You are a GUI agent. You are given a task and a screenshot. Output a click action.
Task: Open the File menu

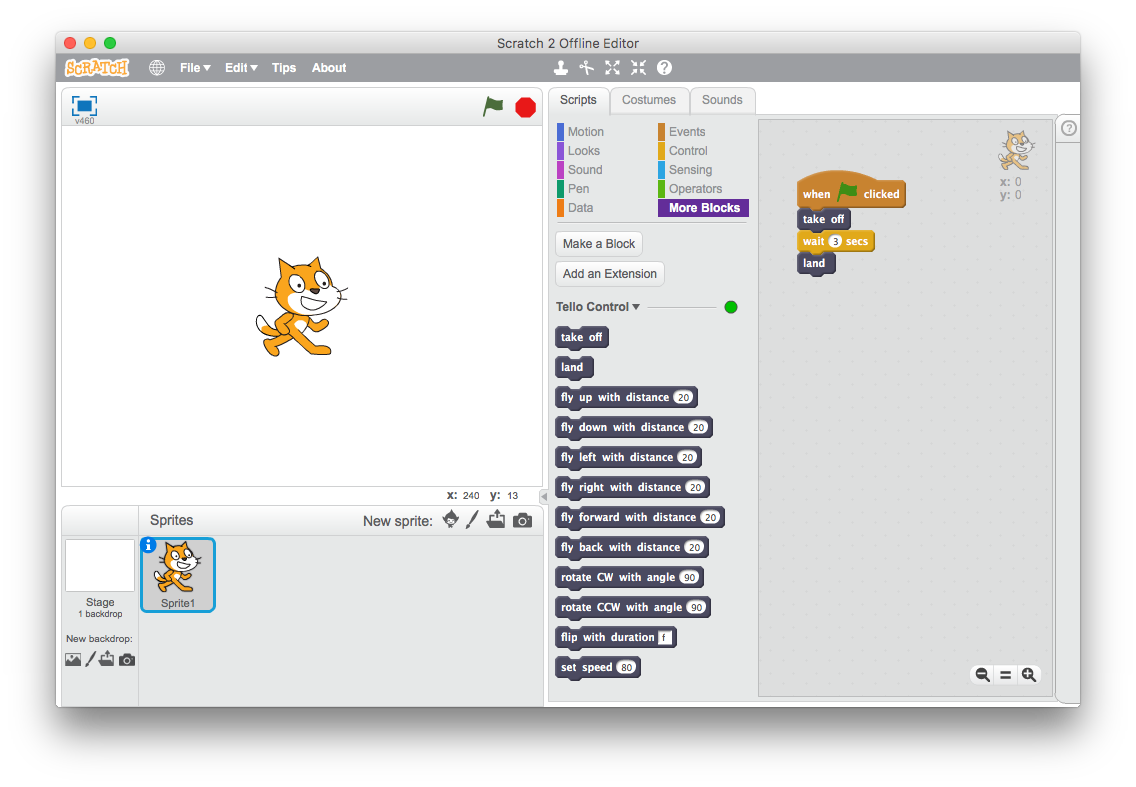195,67
